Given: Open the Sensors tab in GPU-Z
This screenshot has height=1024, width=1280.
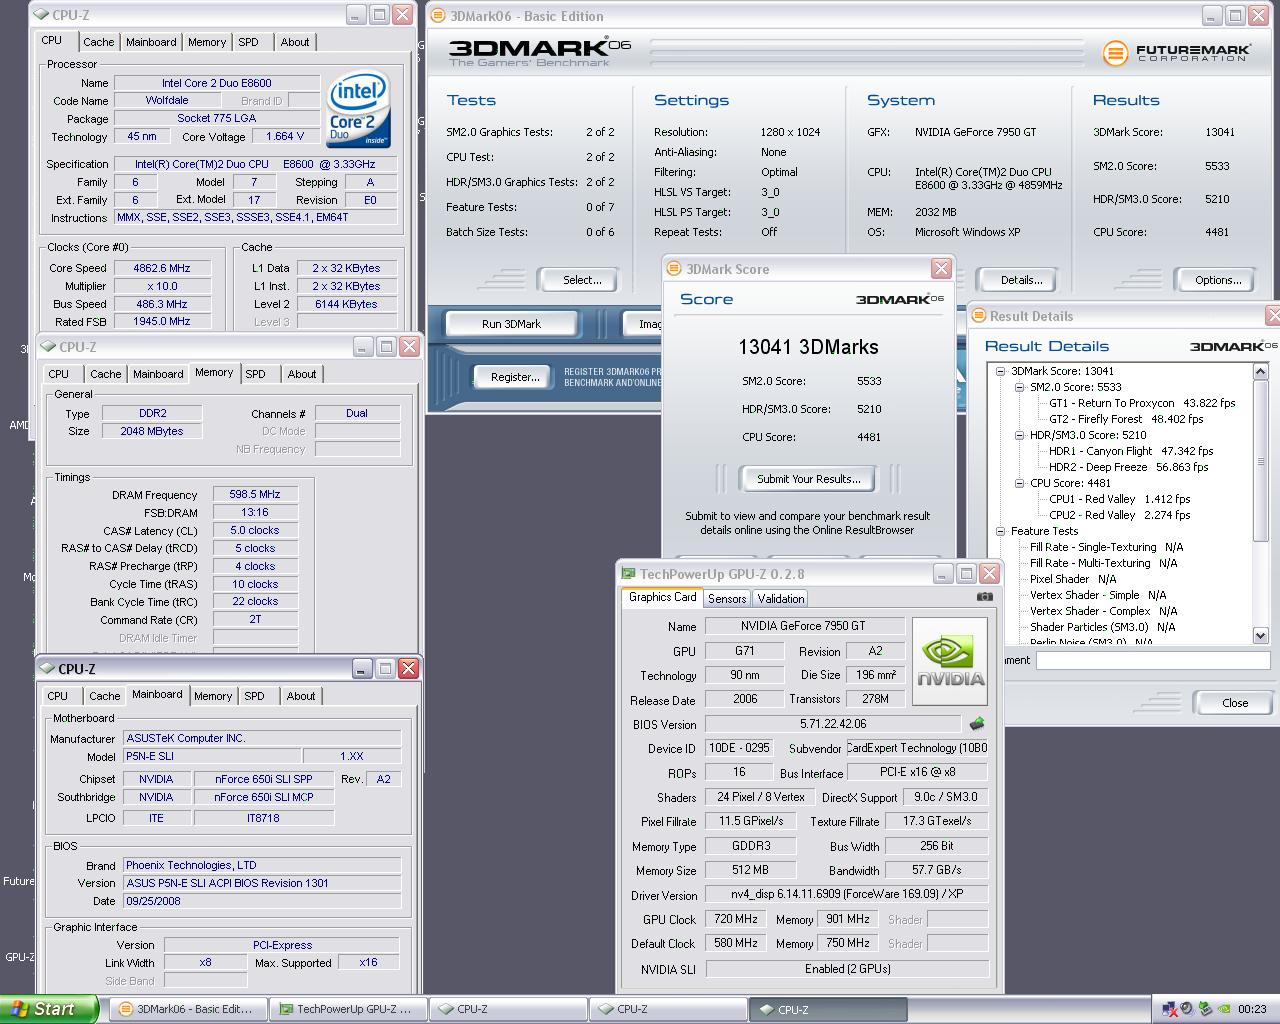Looking at the screenshot, I should point(727,598).
